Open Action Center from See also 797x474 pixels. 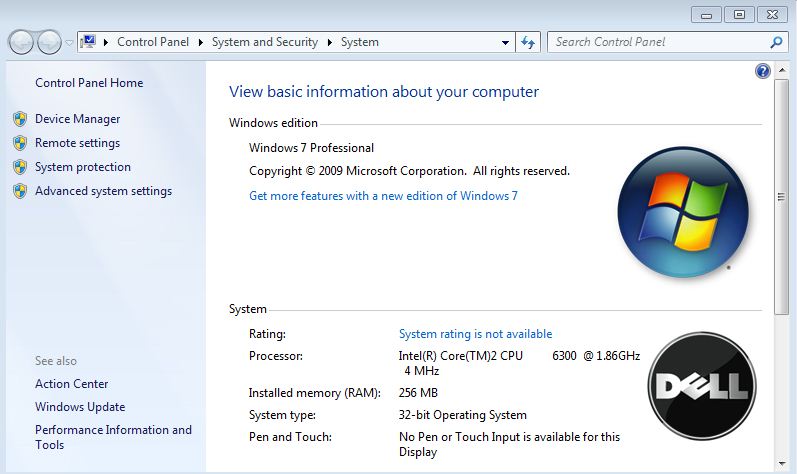72,384
